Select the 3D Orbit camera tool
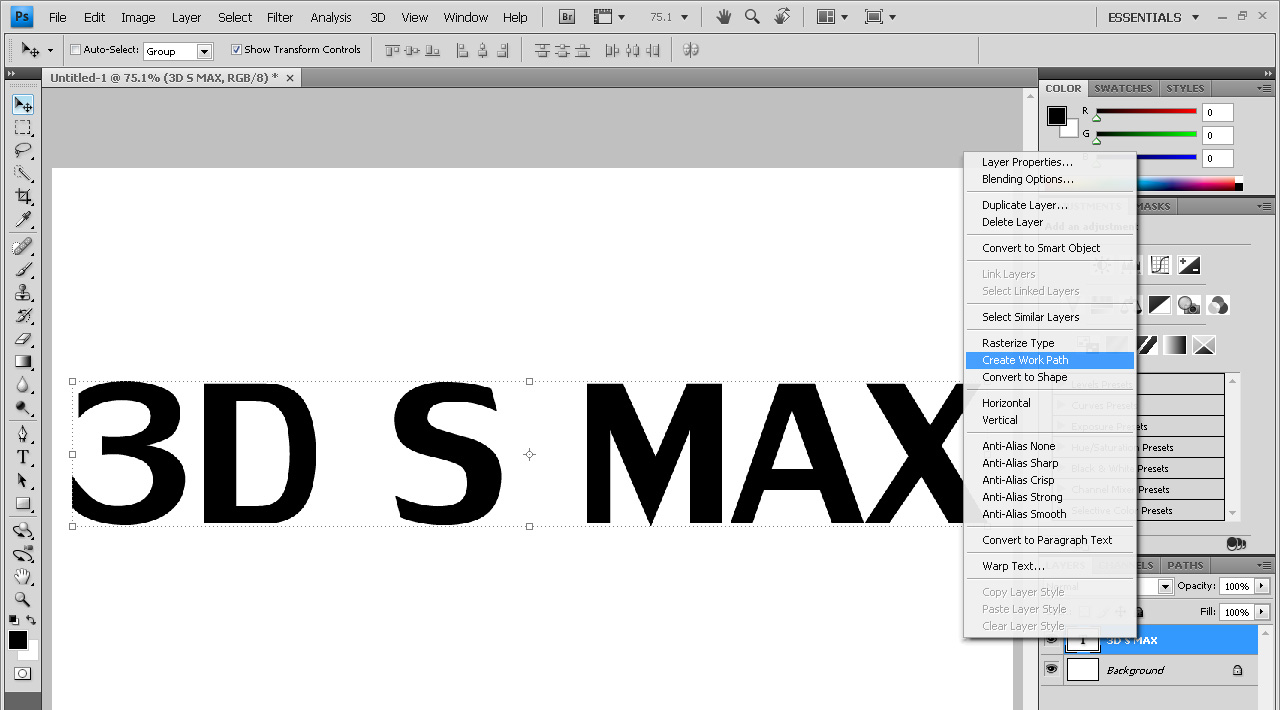 point(23,553)
